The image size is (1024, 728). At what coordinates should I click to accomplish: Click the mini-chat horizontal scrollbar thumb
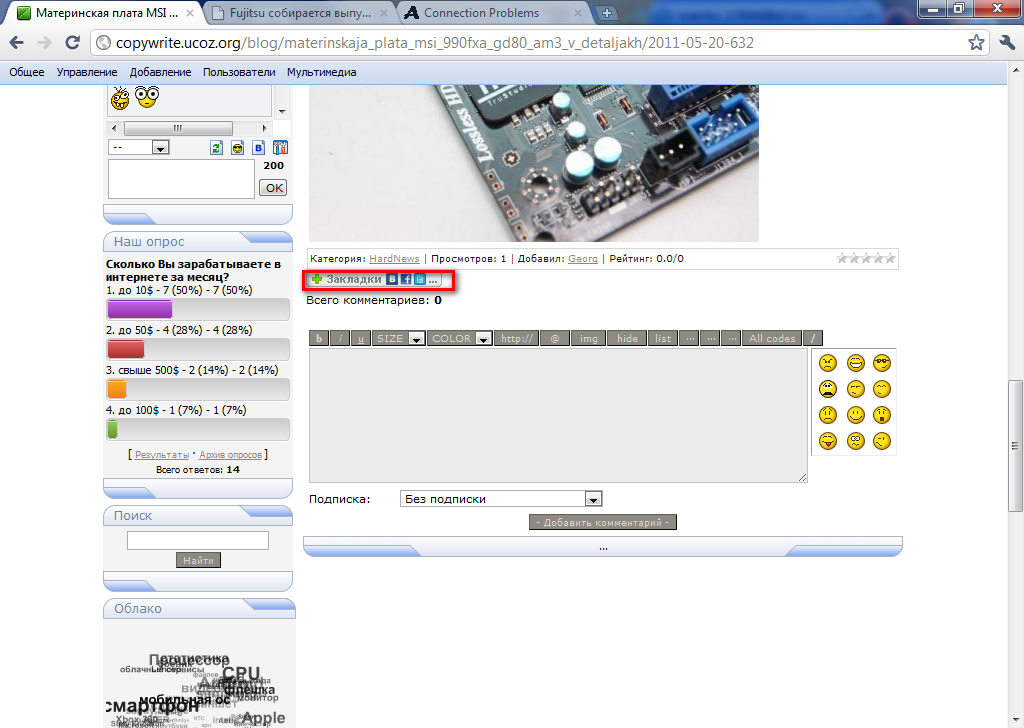pyautogui.click(x=178, y=128)
